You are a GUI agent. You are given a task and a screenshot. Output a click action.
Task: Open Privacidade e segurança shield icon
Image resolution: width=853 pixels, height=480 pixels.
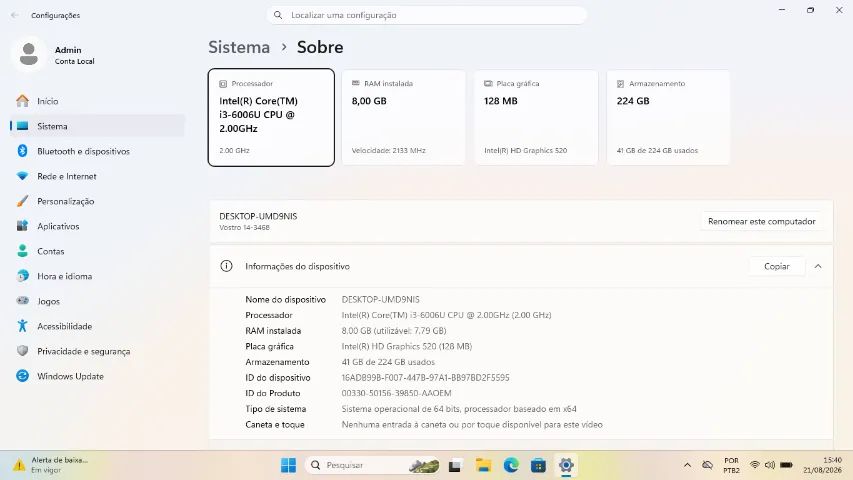(22, 350)
